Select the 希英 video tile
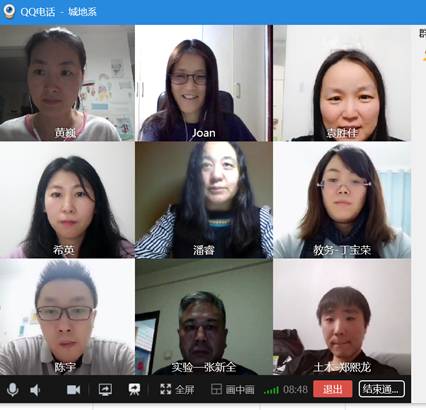Viewport: 426px width, 410px height. click(67, 200)
